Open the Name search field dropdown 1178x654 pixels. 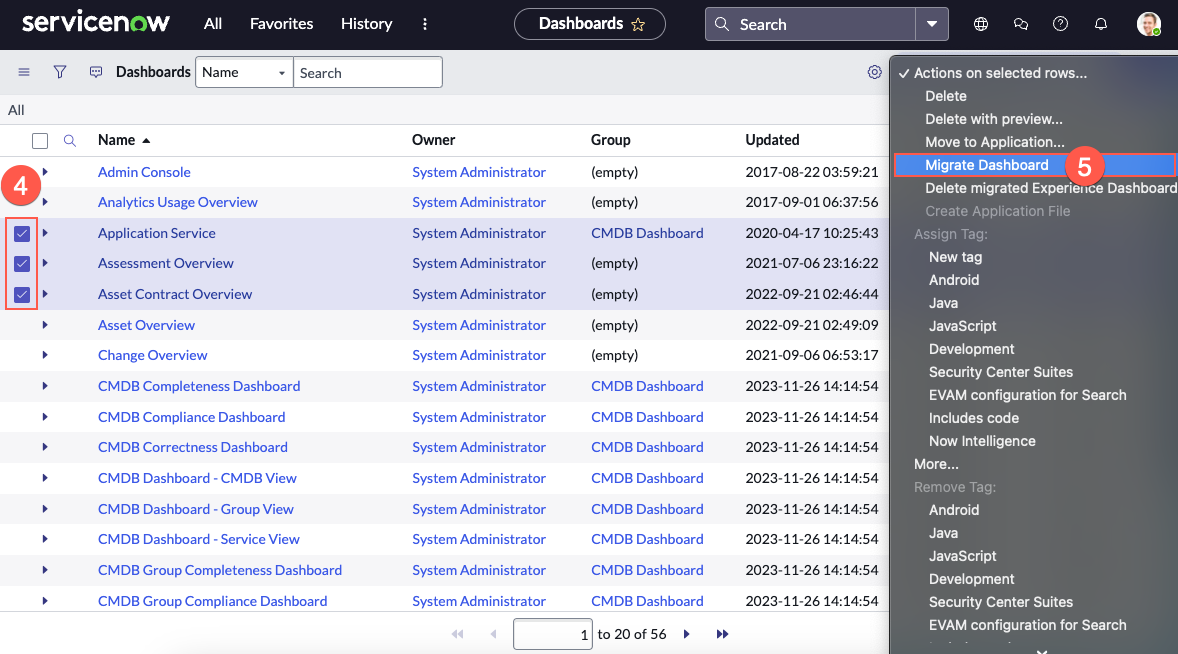tap(244, 73)
